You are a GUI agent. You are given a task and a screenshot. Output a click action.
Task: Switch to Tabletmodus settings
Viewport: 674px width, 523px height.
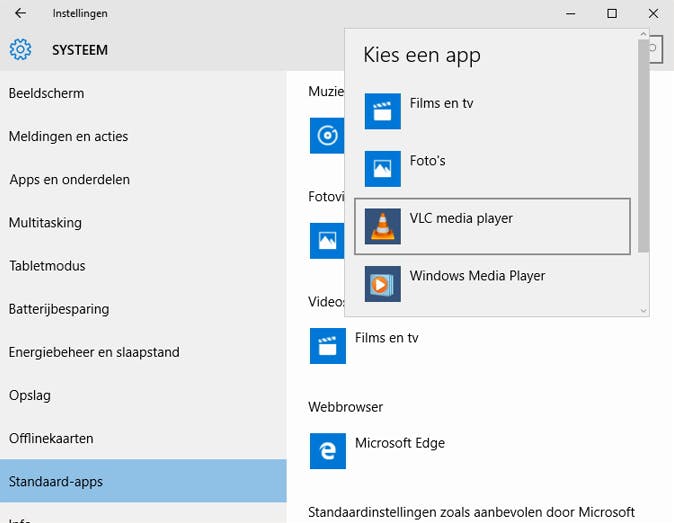click(47, 266)
